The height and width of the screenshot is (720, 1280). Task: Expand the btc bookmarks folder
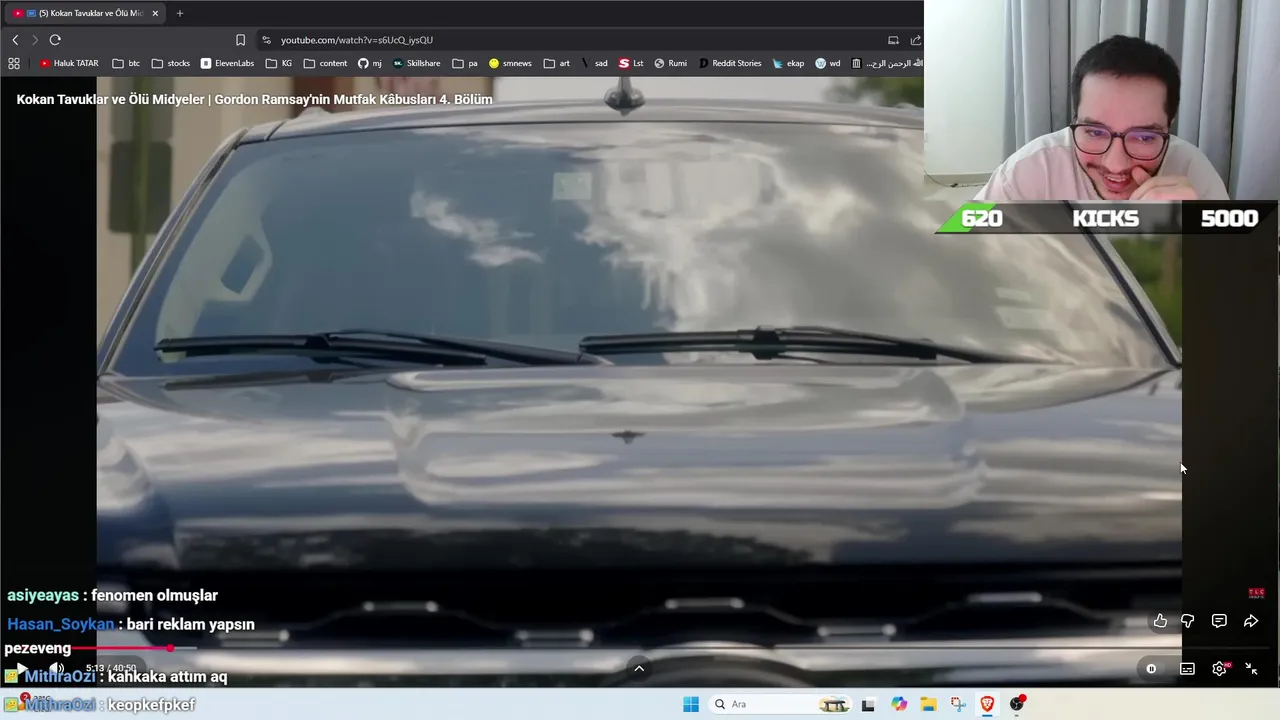pos(126,63)
